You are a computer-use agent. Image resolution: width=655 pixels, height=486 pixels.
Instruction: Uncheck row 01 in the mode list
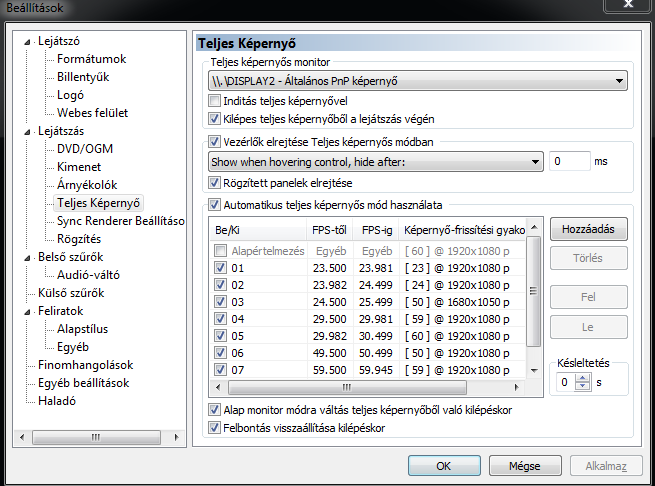point(220,267)
